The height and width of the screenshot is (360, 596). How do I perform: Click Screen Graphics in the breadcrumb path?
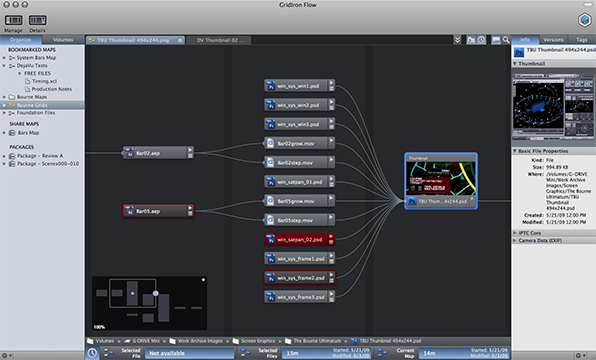tap(258, 341)
